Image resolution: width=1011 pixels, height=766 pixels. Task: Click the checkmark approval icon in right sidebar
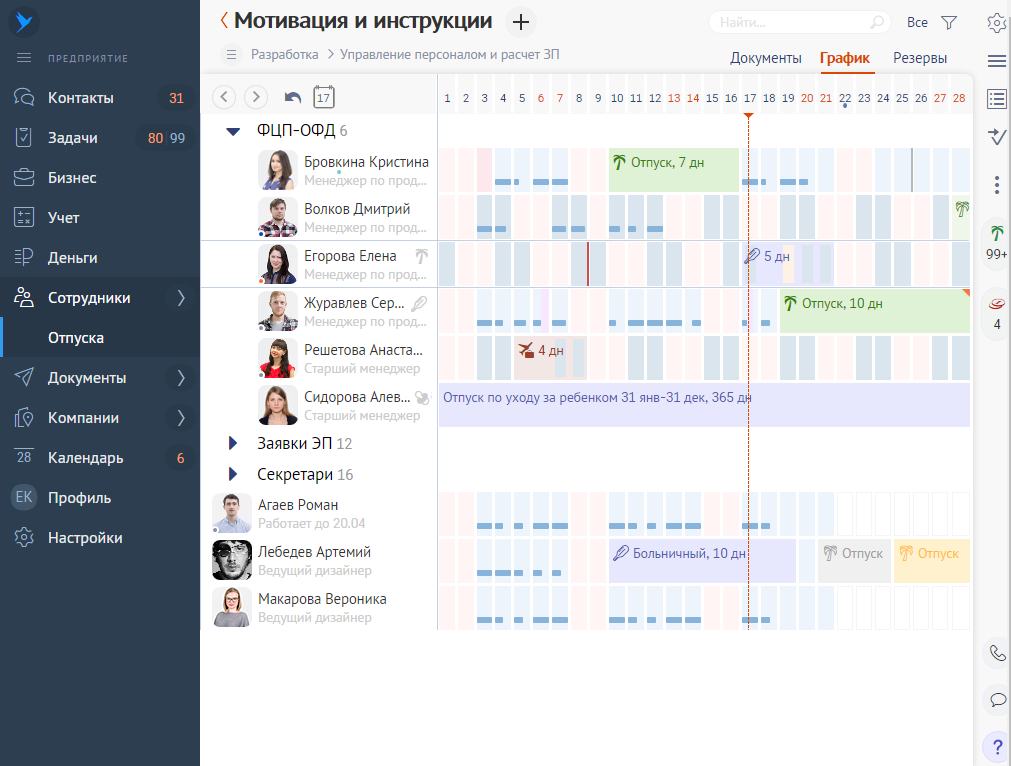pos(995,137)
